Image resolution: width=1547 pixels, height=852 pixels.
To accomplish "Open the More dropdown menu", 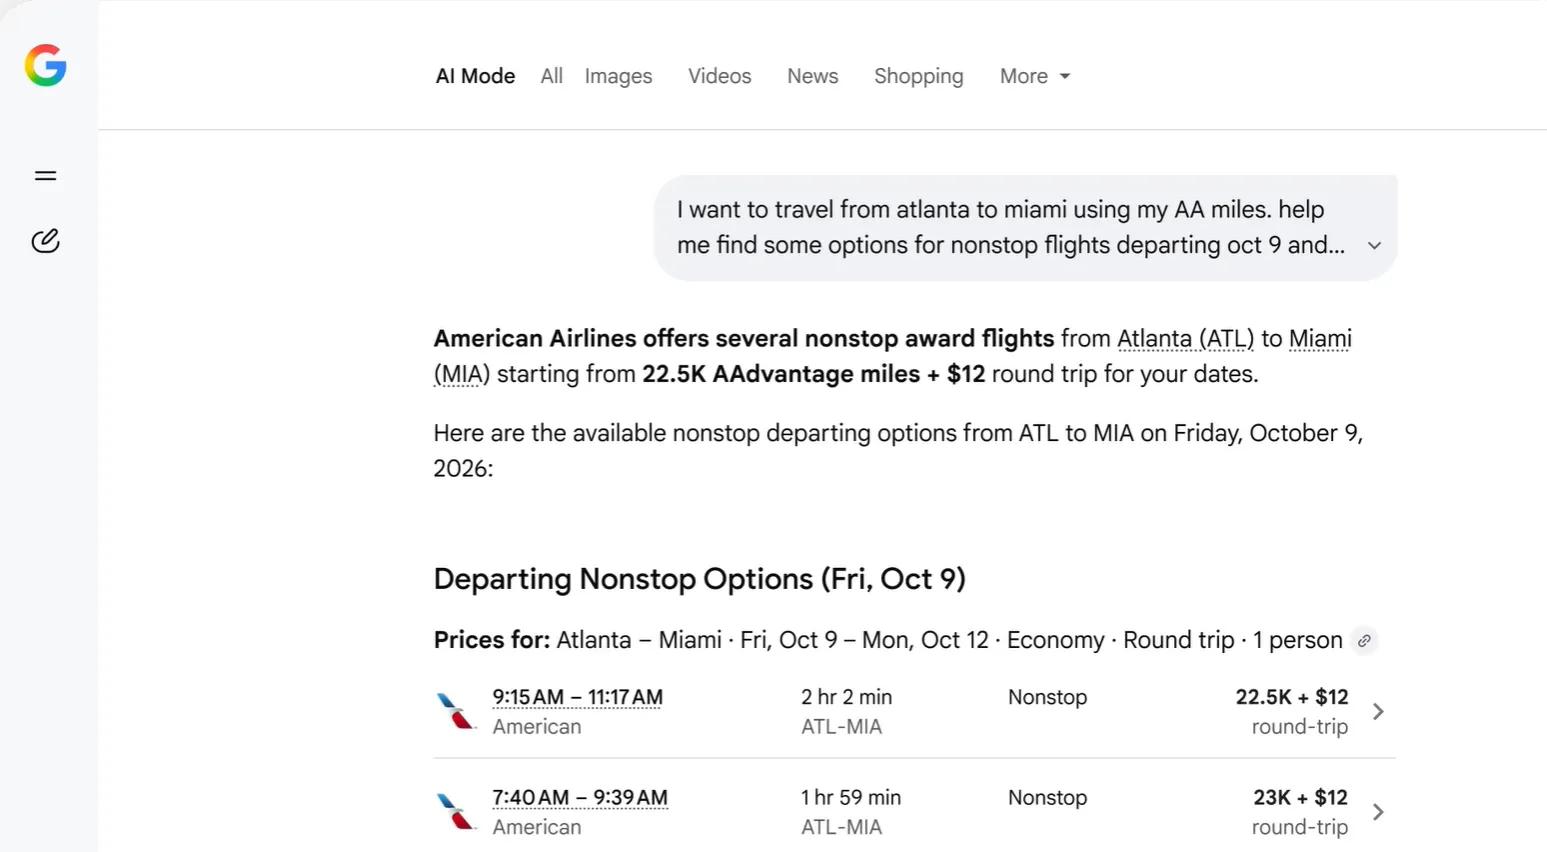I will (1035, 76).
